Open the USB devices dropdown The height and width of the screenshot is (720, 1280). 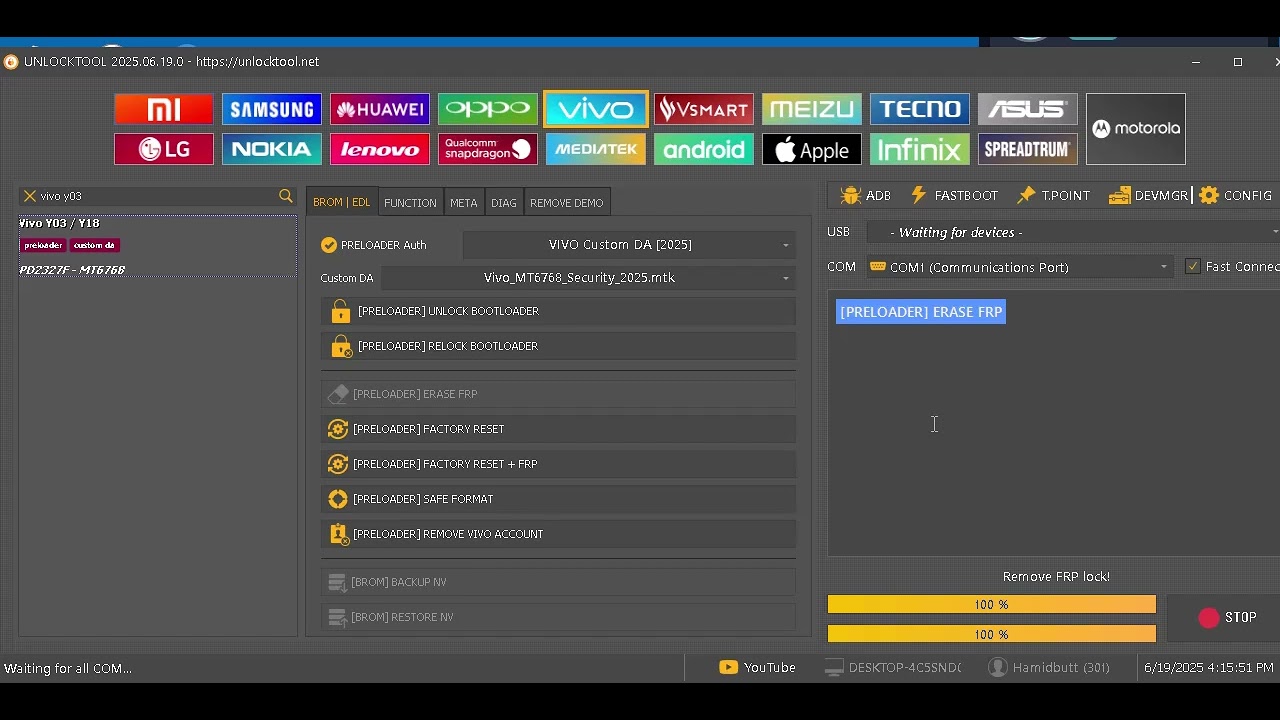(1073, 232)
